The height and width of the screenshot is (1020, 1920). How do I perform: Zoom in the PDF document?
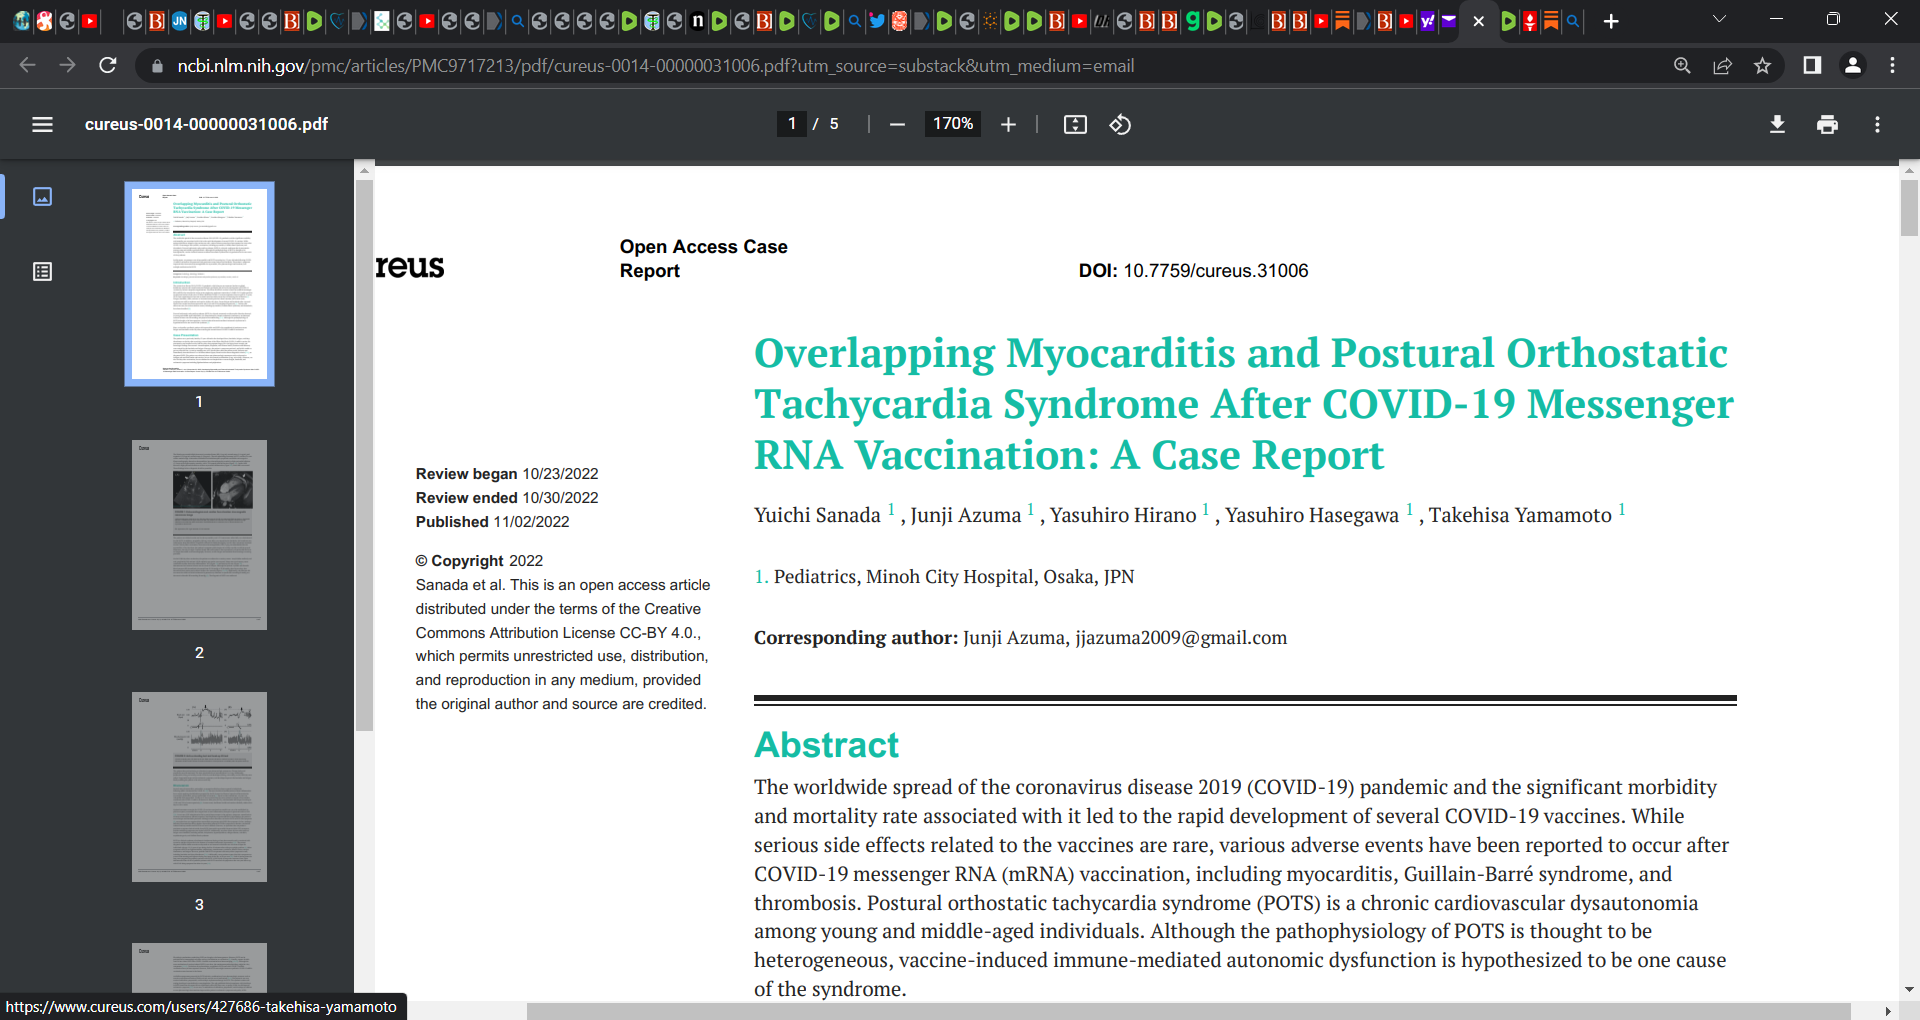[1008, 124]
